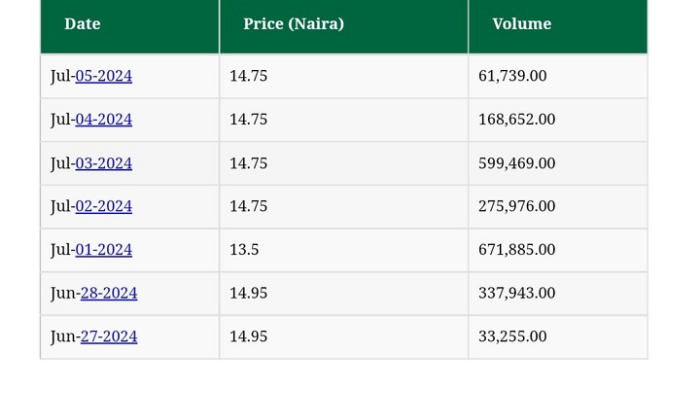
Task: Click the 14.95 price for Jun-28-2024
Action: click(x=248, y=293)
